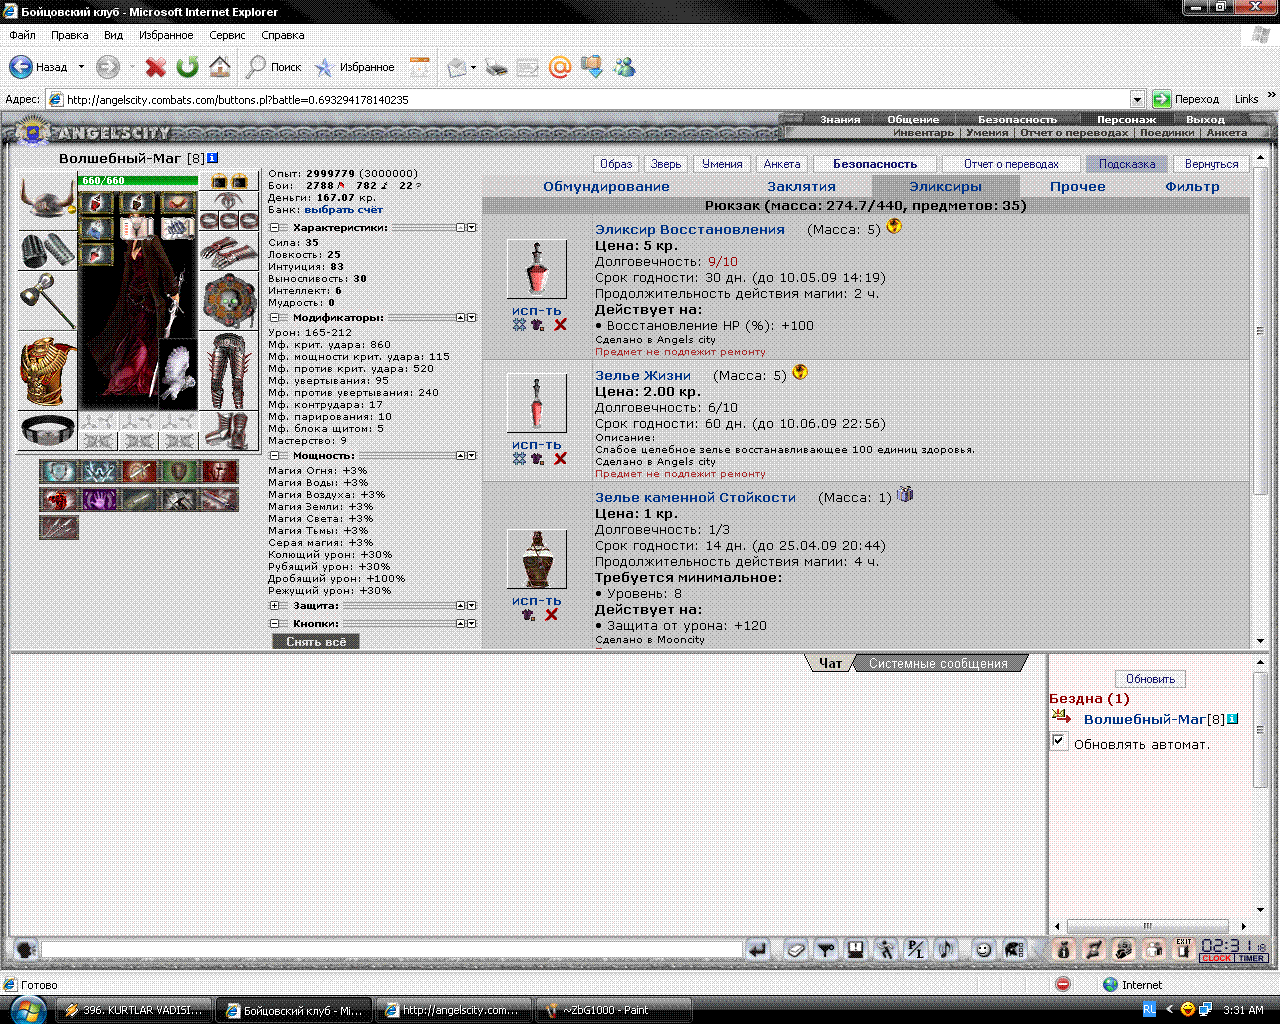Click the EXIT door icon
The height and width of the screenshot is (1024, 1280).
[x=1184, y=949]
